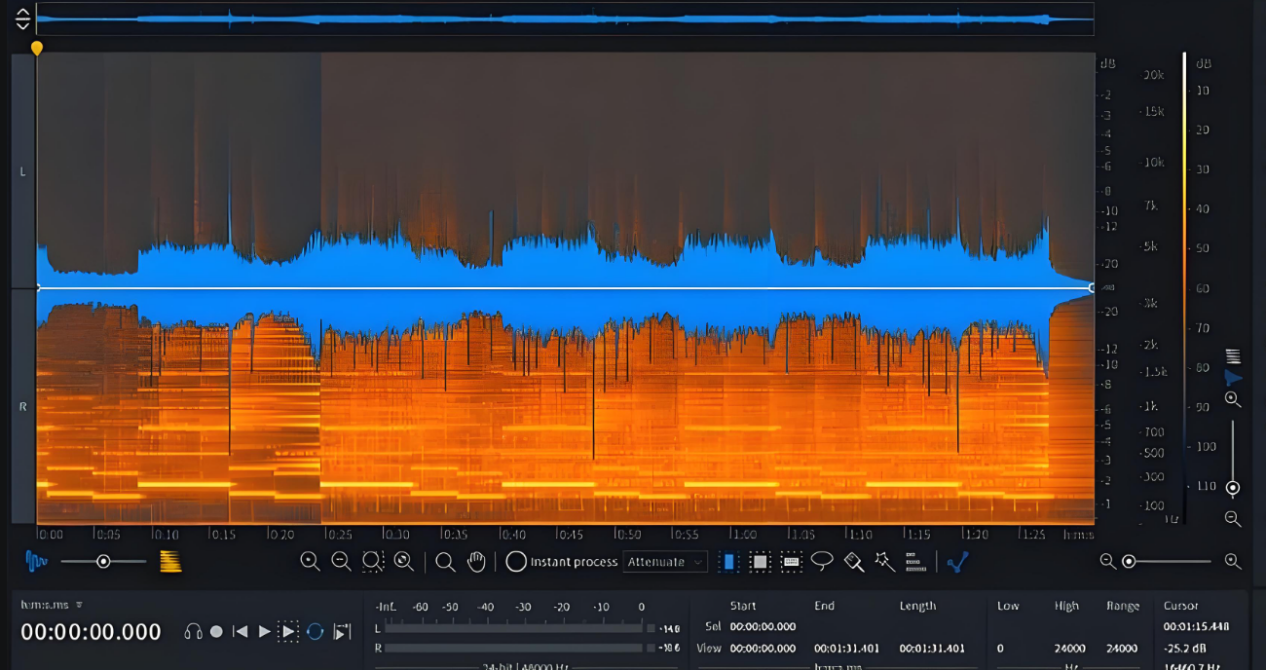Adjust the waveform/spectrogram opacity slider

[x=103, y=562]
